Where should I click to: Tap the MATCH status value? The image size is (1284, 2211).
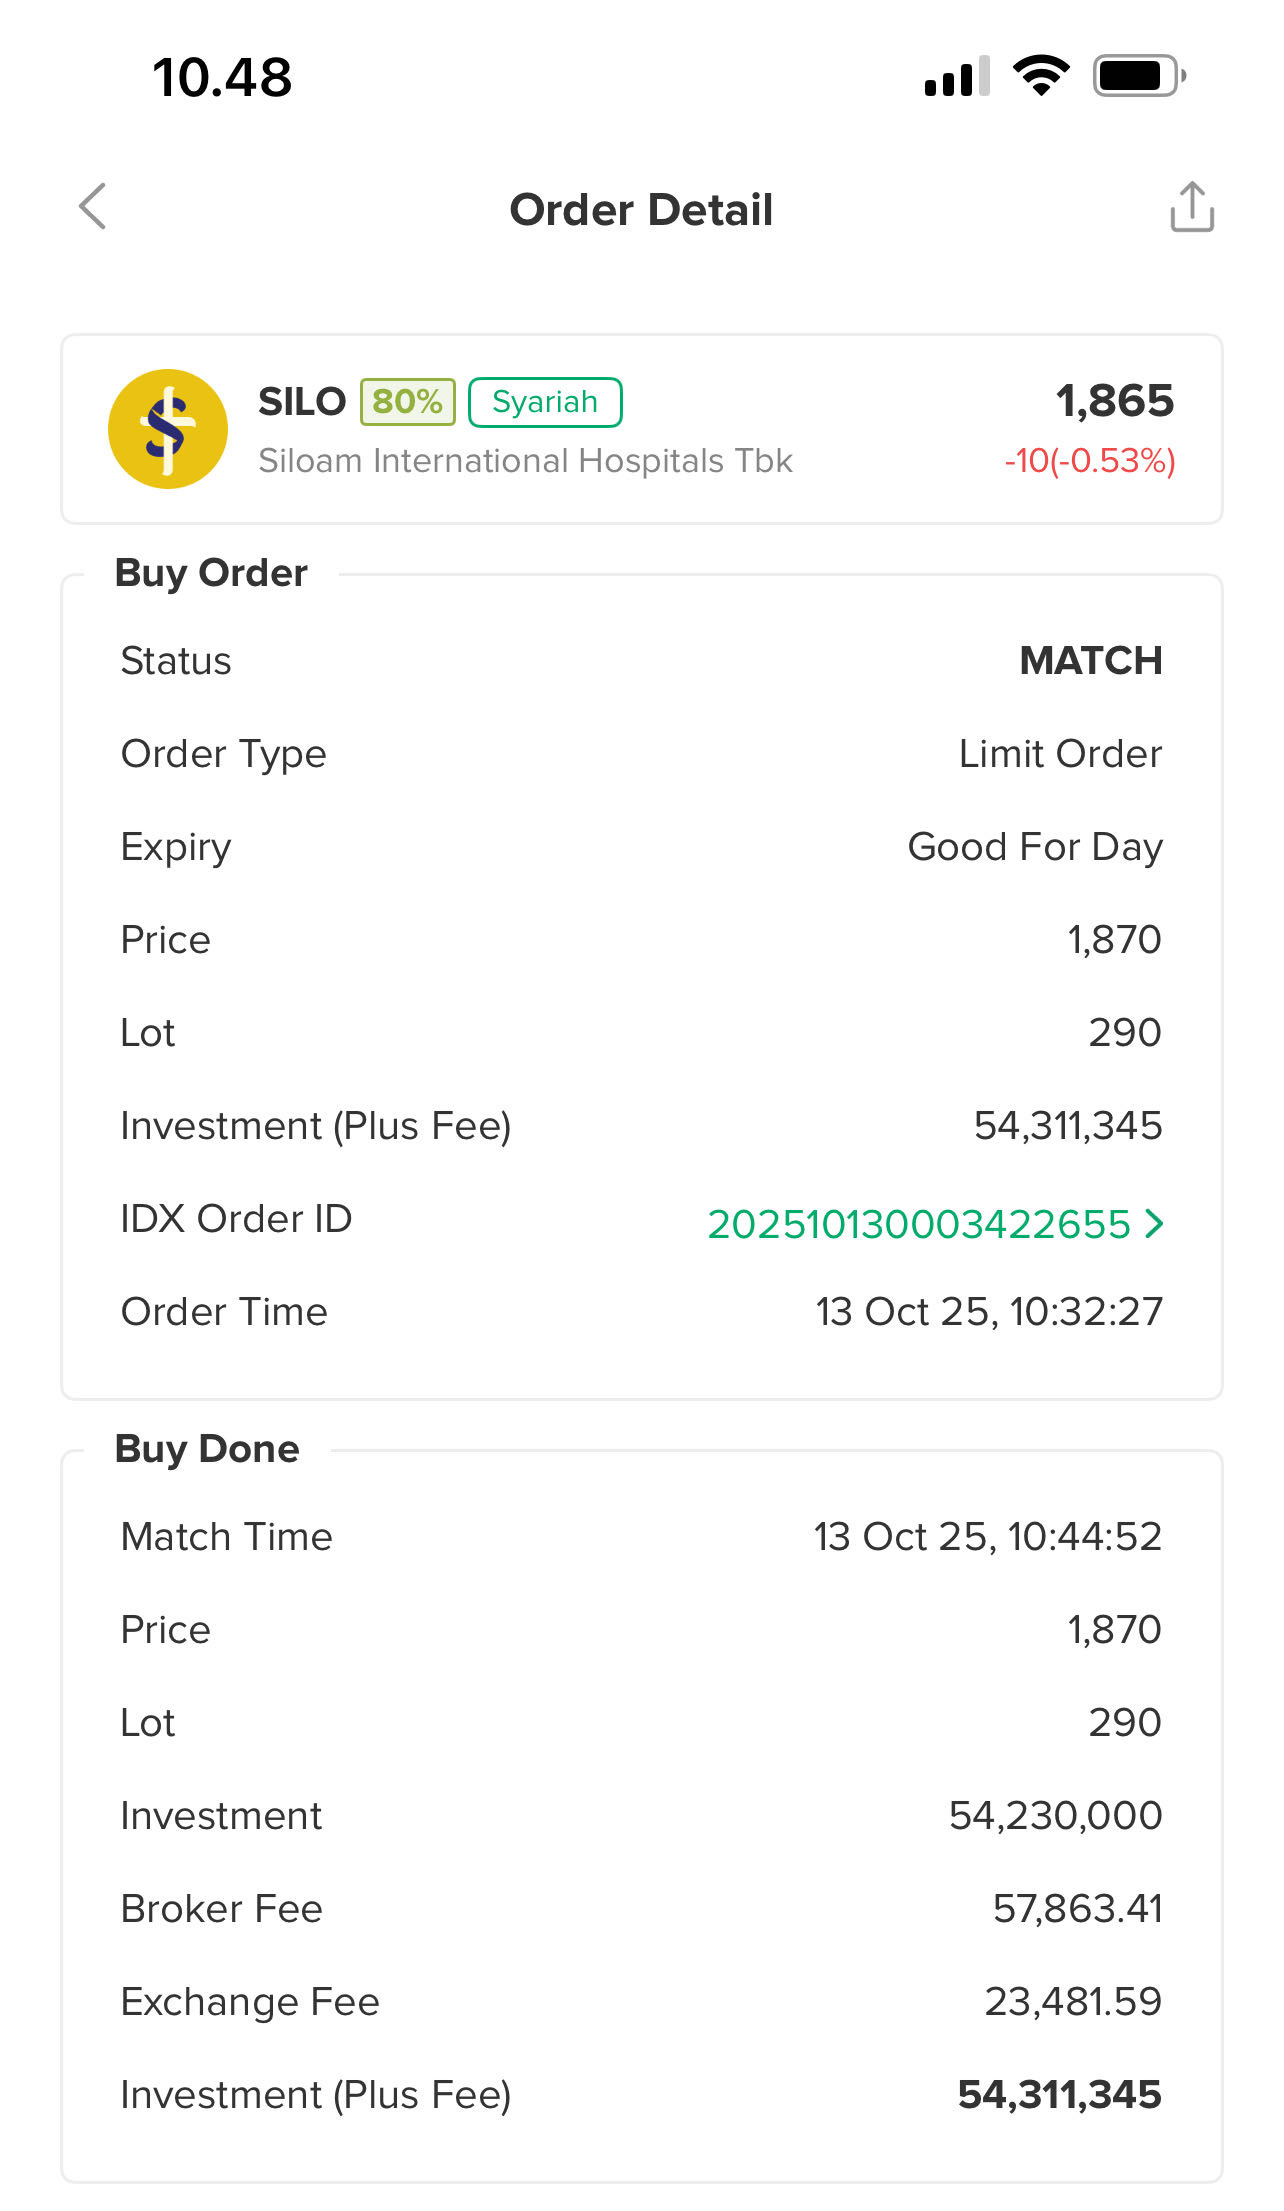pos(1091,661)
